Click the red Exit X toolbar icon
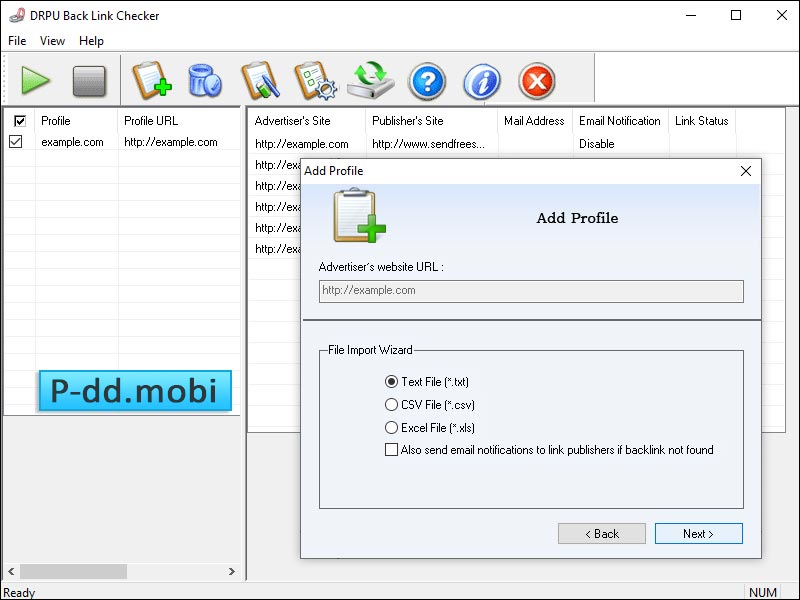Screen dimensions: 800x600 (537, 80)
